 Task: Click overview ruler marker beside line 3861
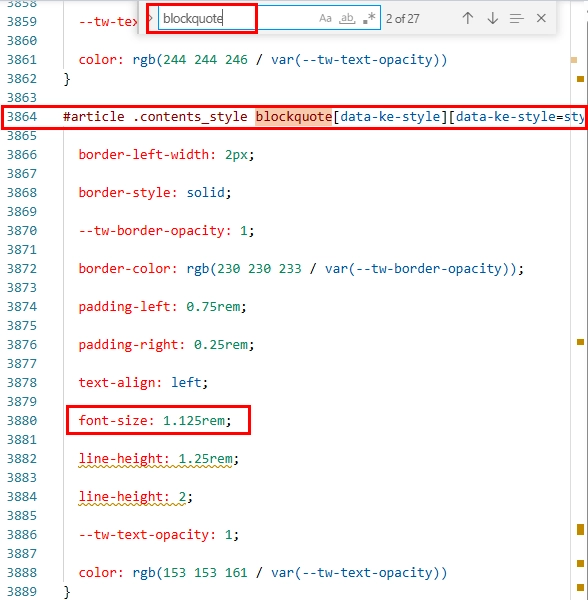pos(574,60)
